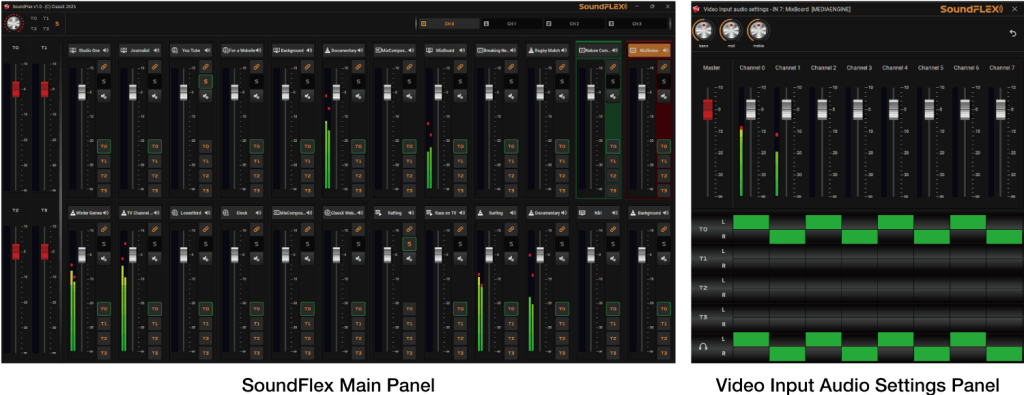1024x395 pixels.
Task: Enable T1 bus on Studio One channel
Action: [x=104, y=161]
